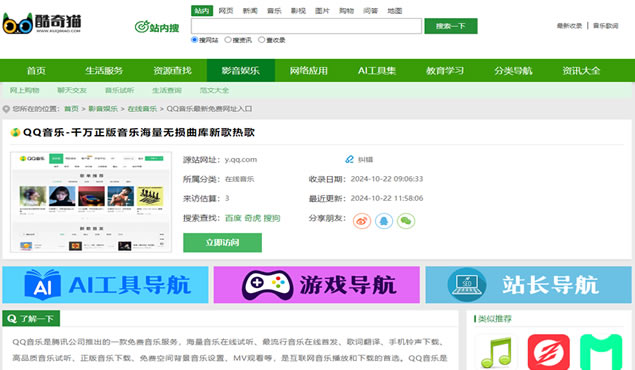635x370 pixels.
Task: Click inside the site search input box
Action: 306,26
